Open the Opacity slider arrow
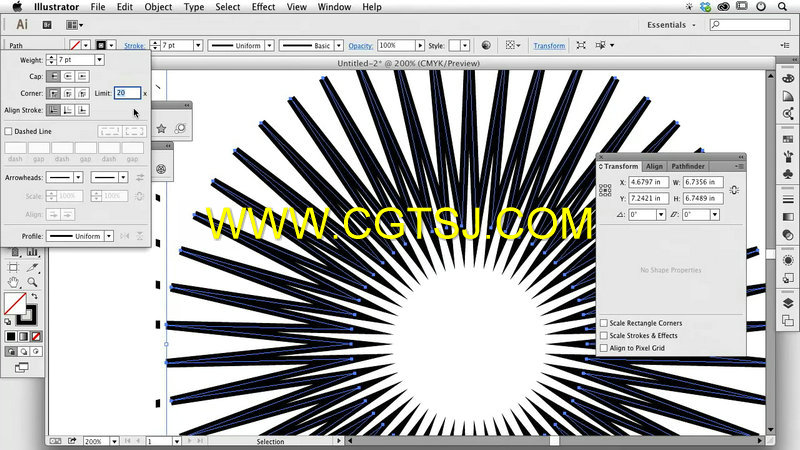Screen dimensions: 800x450 pyautogui.click(x=420, y=45)
